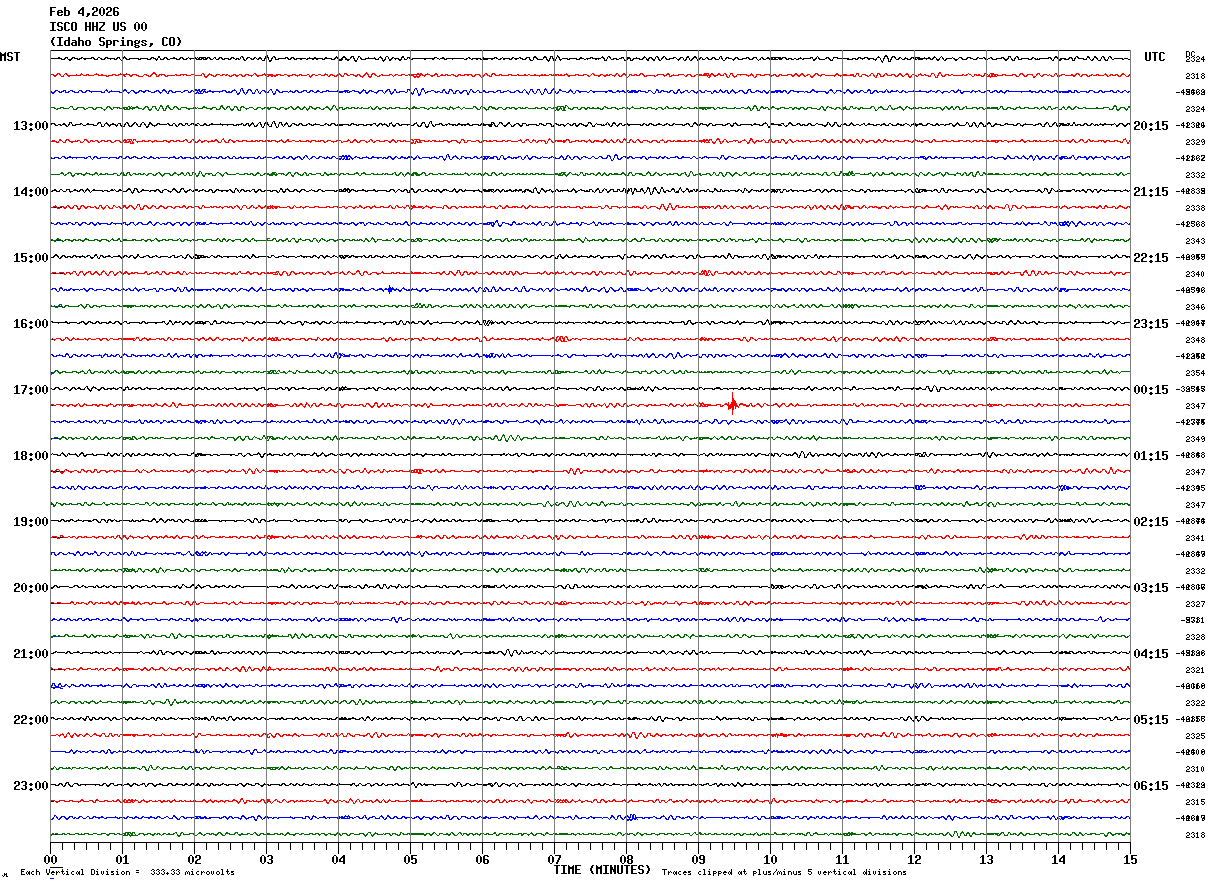Screen dimensions: 1210x886
Task: Click the 20:00 MST row label
Action: pyautogui.click(x=30, y=587)
